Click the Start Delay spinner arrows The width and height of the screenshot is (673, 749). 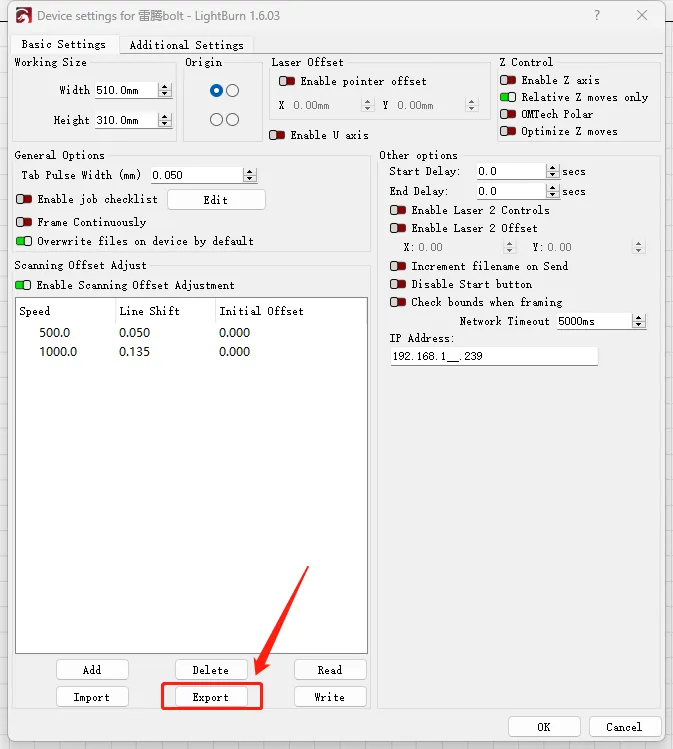pyautogui.click(x=553, y=171)
